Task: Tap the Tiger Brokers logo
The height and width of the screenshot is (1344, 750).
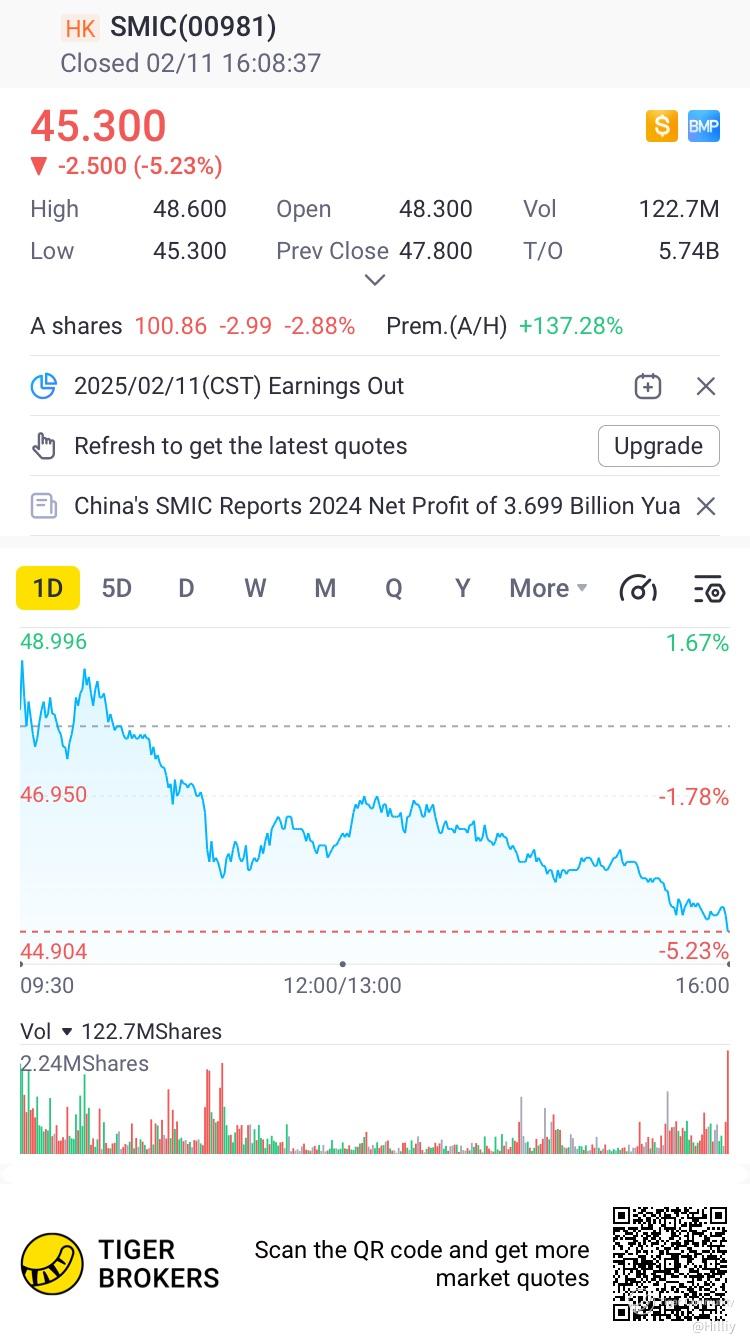Action: point(53,1263)
